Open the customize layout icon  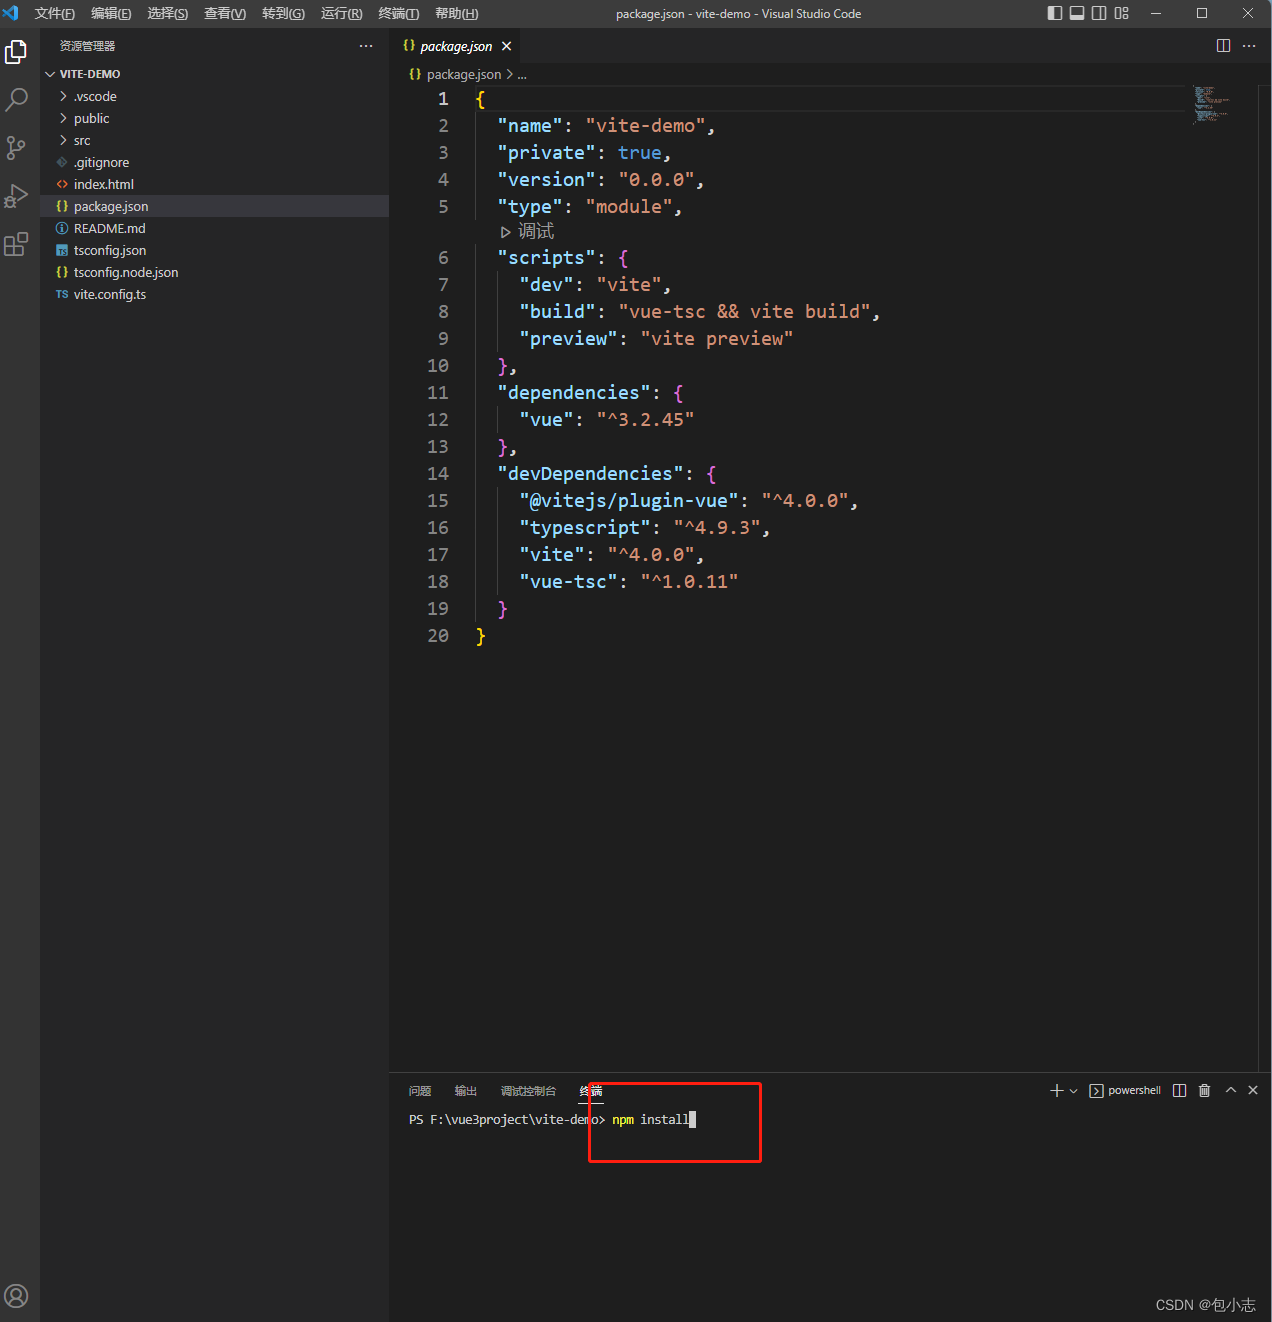(x=1121, y=13)
